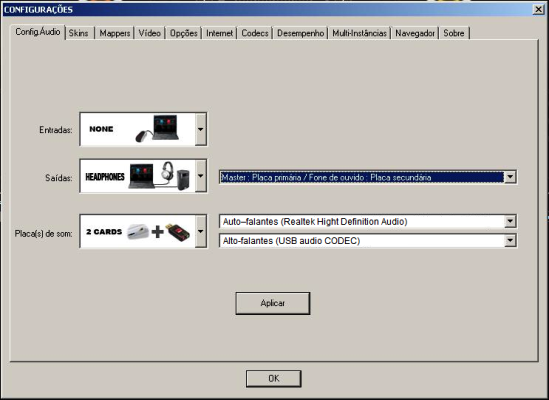
Task: Click the NONE laptop input image
Action: (138, 129)
